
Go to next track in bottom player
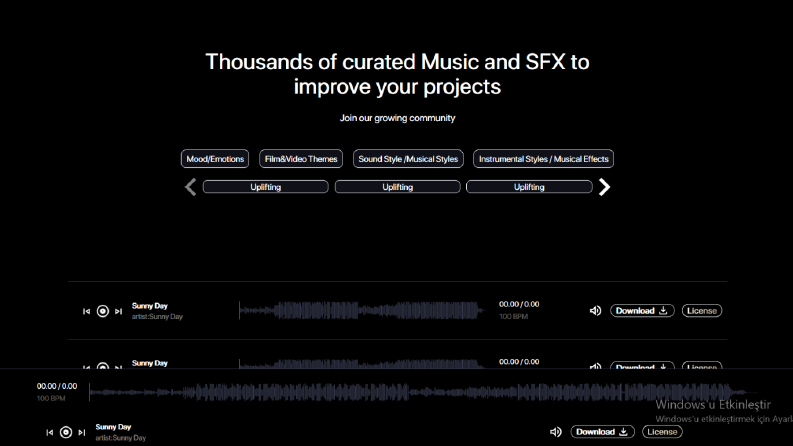(82, 432)
